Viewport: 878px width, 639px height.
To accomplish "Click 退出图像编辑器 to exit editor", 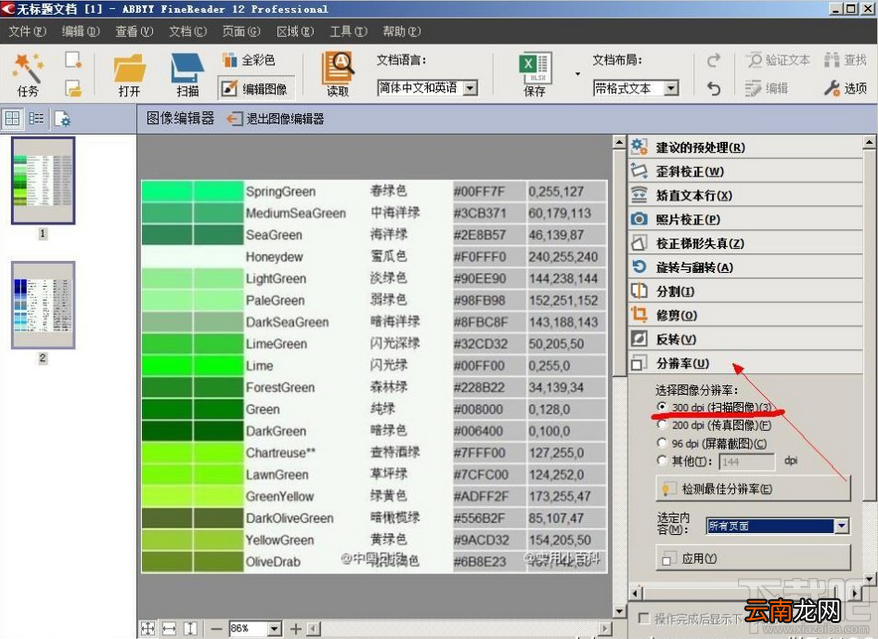I will click(276, 119).
